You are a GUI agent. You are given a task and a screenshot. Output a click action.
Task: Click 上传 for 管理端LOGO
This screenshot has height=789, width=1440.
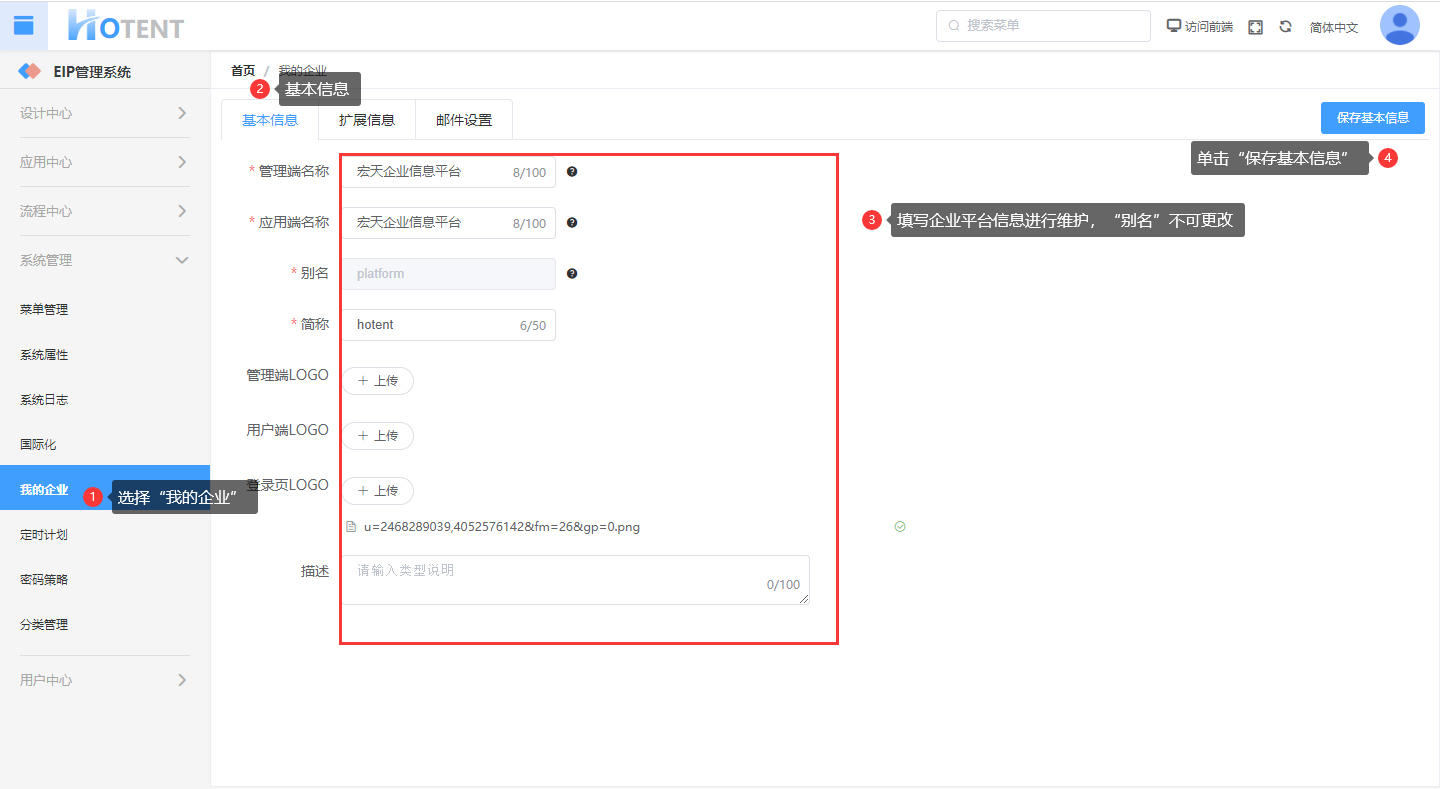coord(378,381)
